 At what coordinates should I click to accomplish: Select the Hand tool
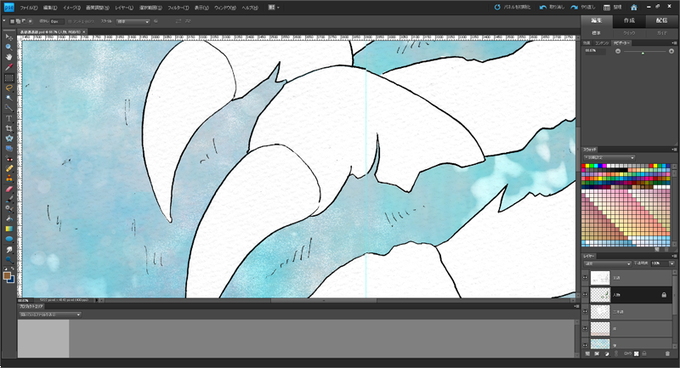coord(9,57)
